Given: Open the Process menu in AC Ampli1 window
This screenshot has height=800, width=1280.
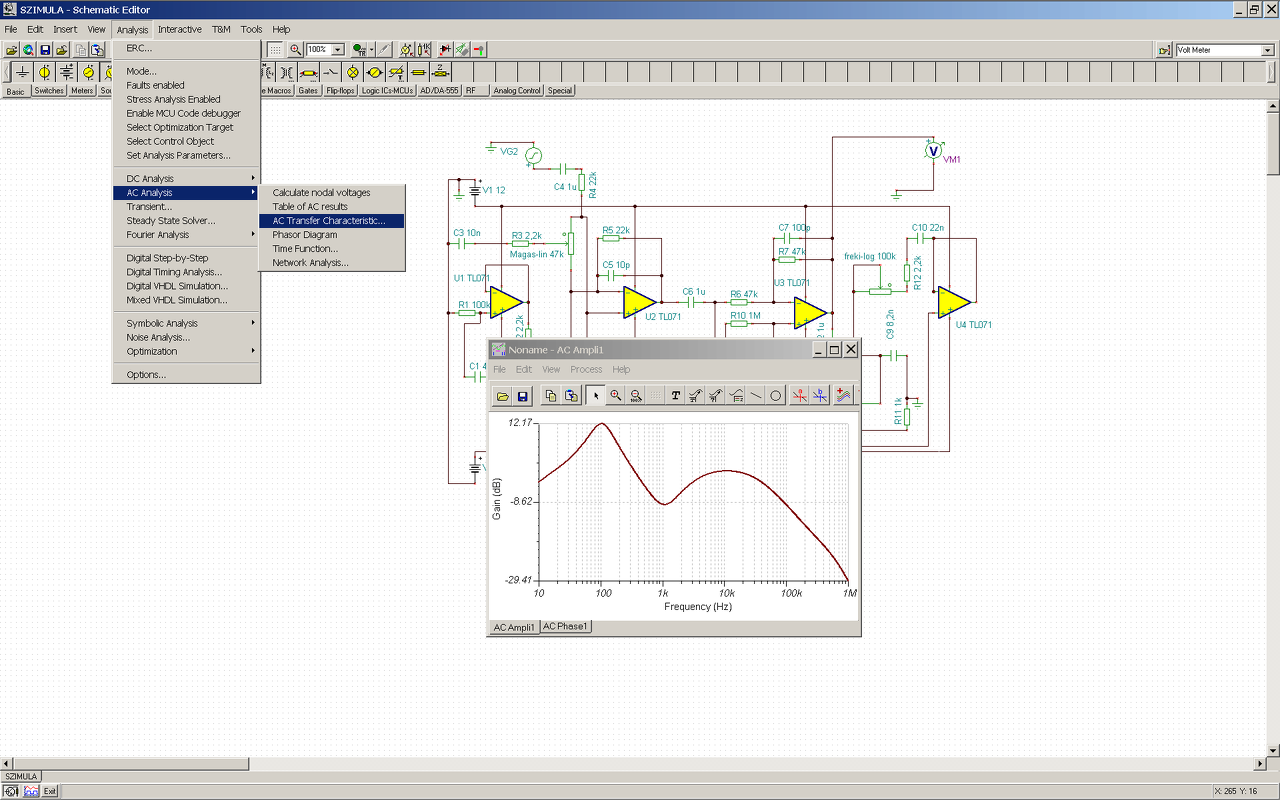Looking at the screenshot, I should pyautogui.click(x=586, y=369).
